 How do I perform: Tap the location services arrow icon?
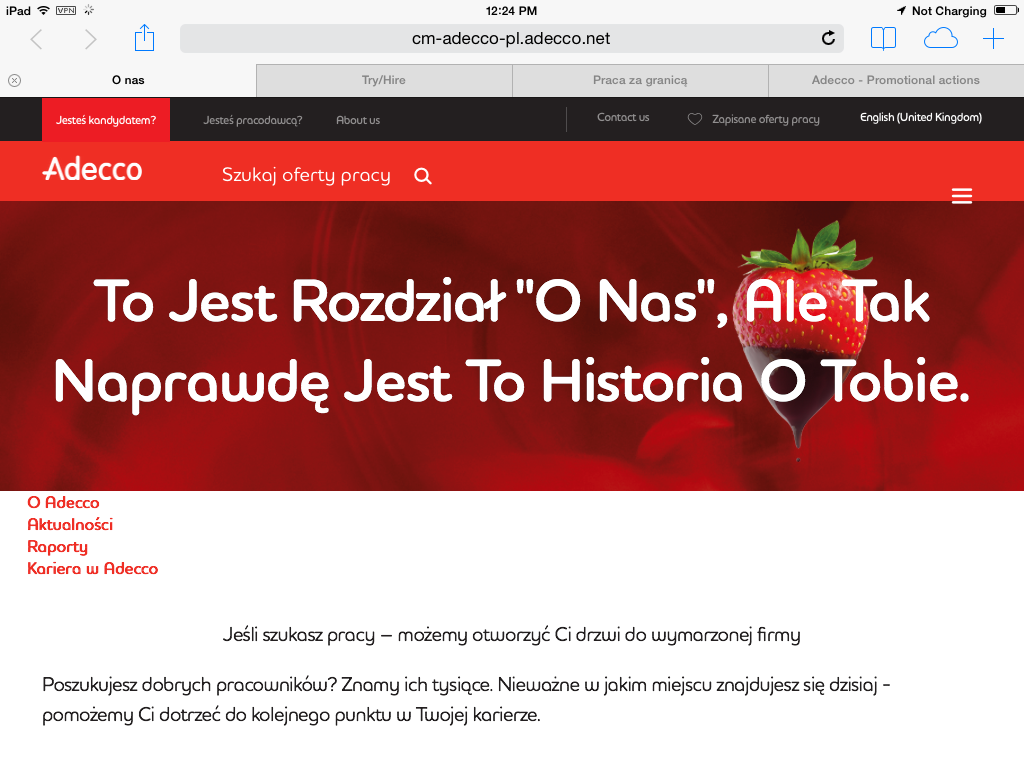(x=901, y=10)
